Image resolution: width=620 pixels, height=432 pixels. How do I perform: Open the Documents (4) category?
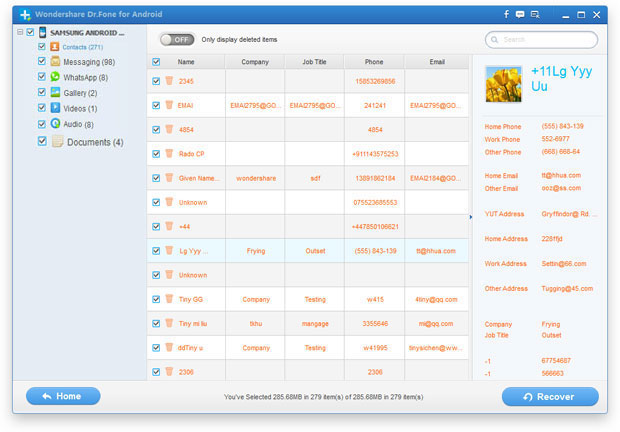(x=95, y=142)
